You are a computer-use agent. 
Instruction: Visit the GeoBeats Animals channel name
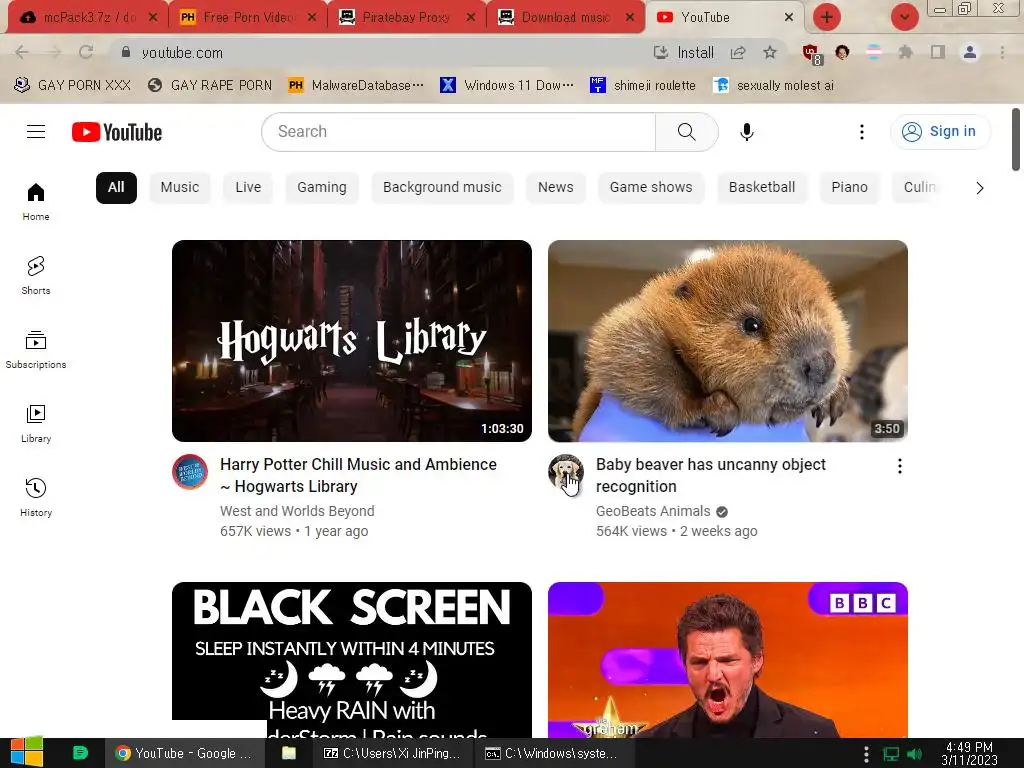pos(653,511)
